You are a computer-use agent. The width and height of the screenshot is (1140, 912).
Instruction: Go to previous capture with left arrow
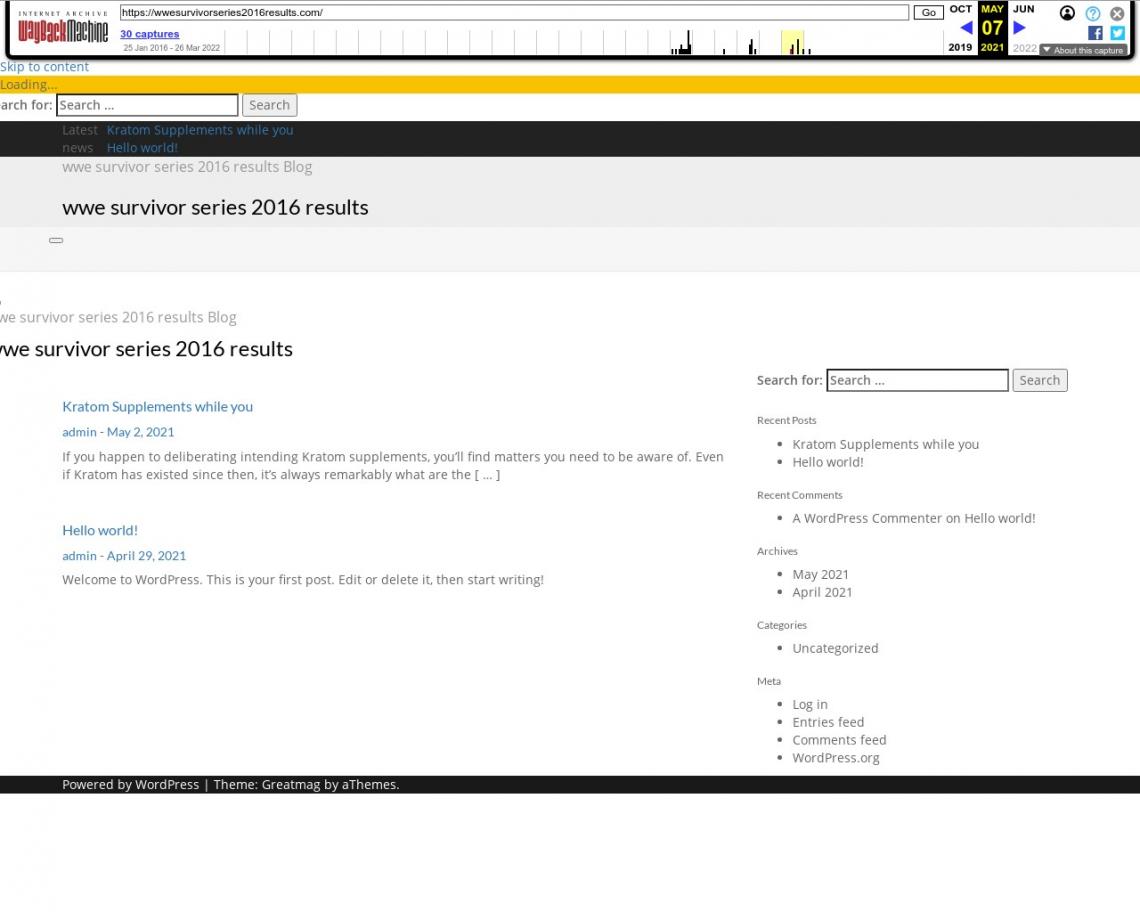pos(966,28)
